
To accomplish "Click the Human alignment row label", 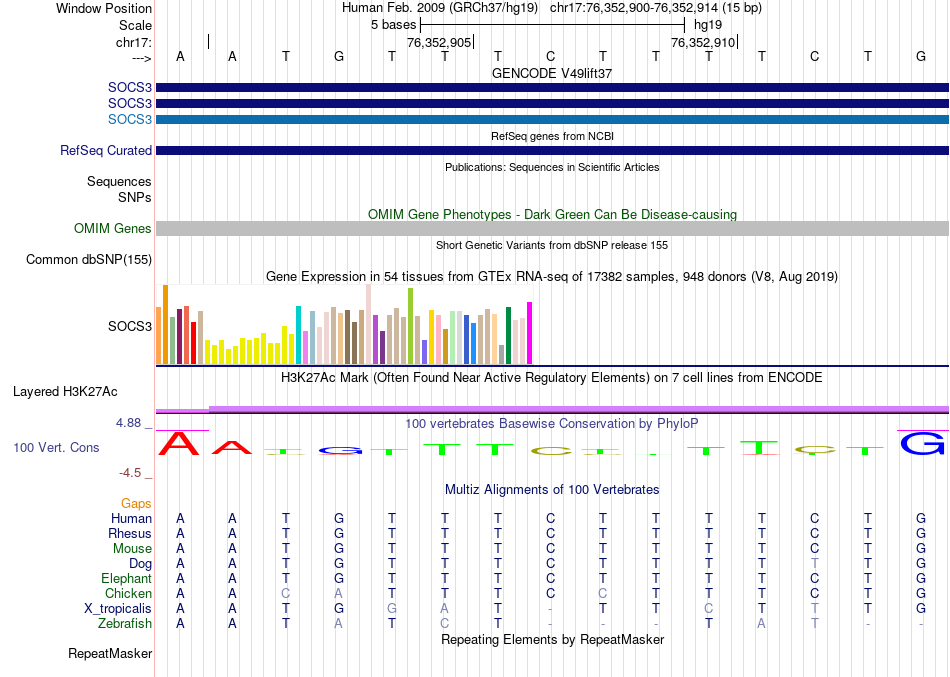I will tap(131, 518).
